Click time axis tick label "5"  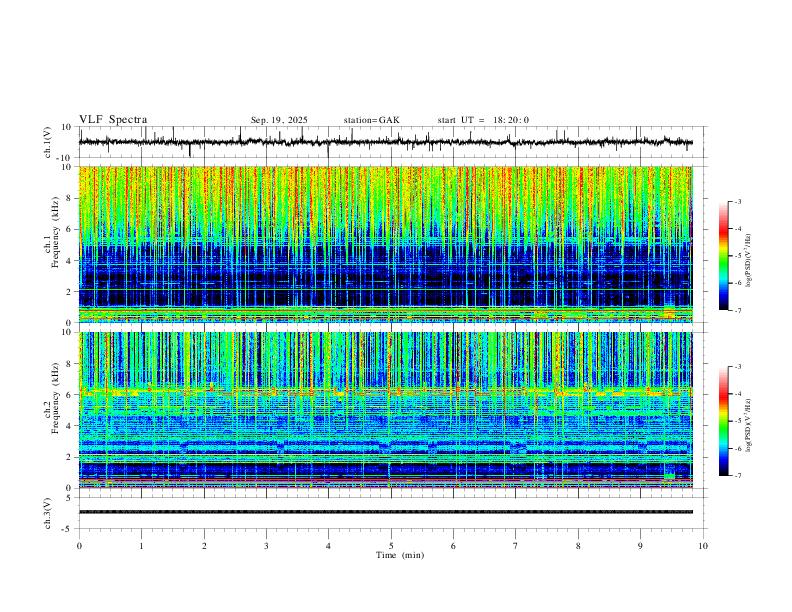391,546
